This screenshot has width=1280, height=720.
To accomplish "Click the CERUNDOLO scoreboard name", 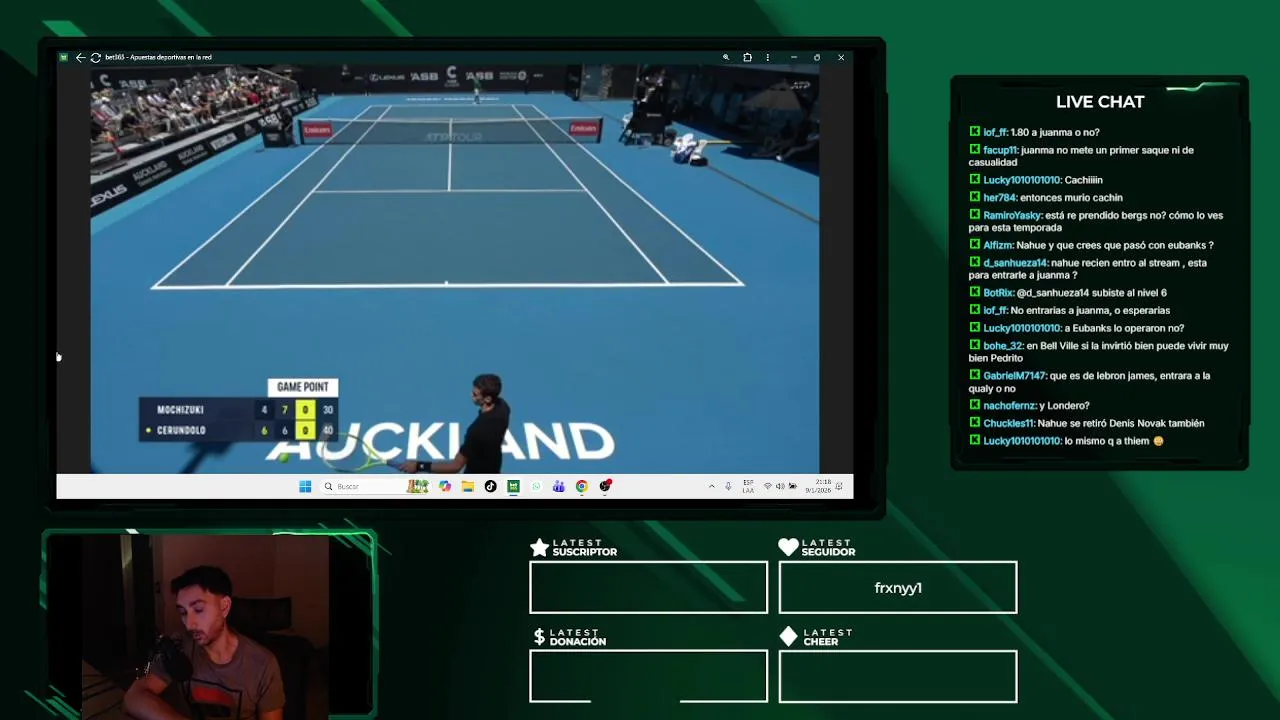I will pos(181,430).
